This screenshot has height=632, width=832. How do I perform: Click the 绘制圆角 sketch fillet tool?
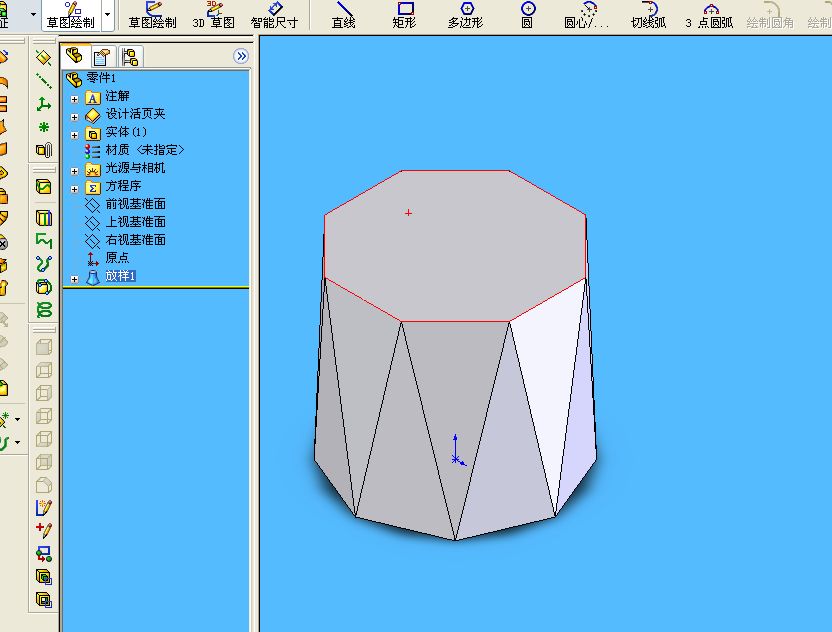point(770,15)
